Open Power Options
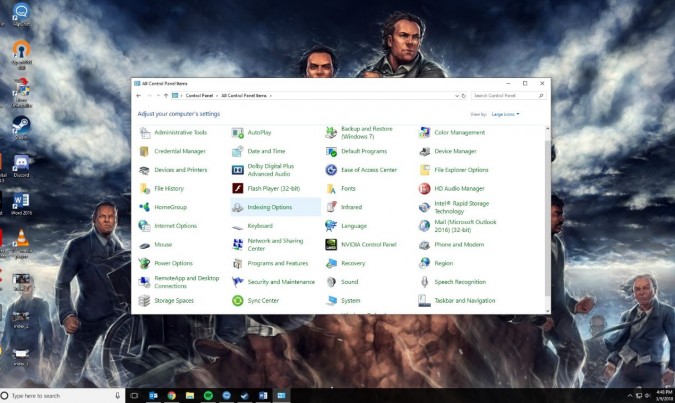The image size is (675, 403). tap(173, 263)
